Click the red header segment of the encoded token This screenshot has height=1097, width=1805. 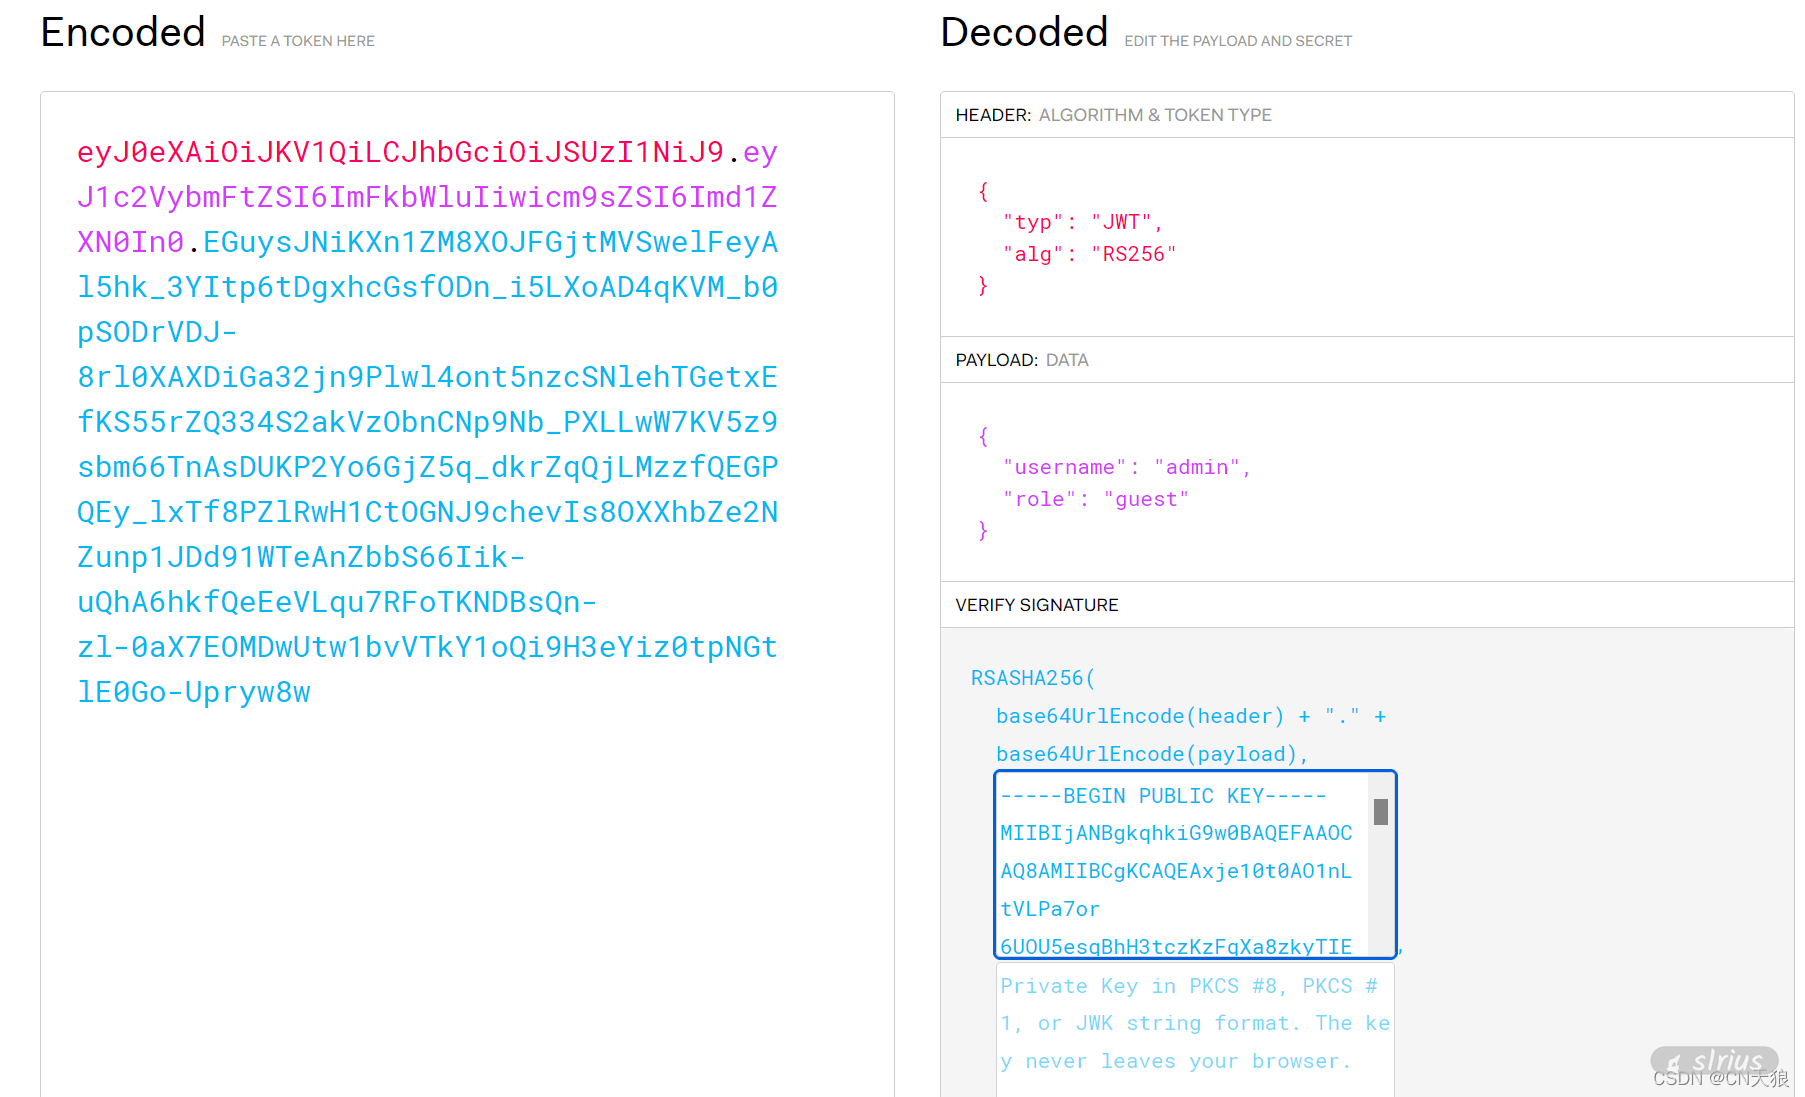click(400, 152)
